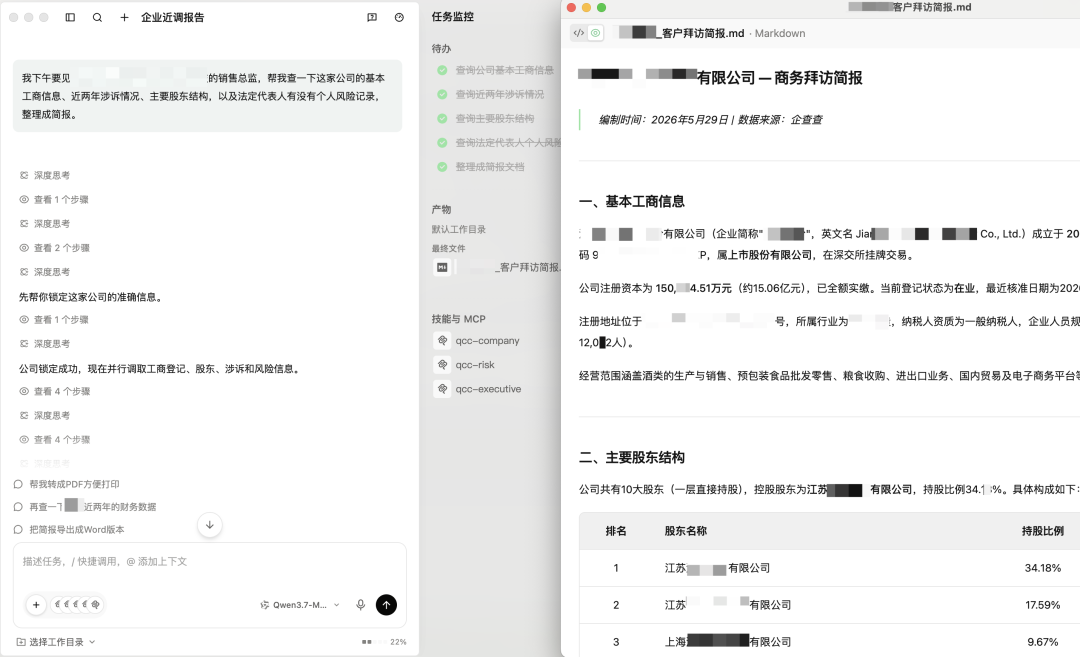
Task: Click the Markdown file type label in preview header
Action: (x=780, y=33)
